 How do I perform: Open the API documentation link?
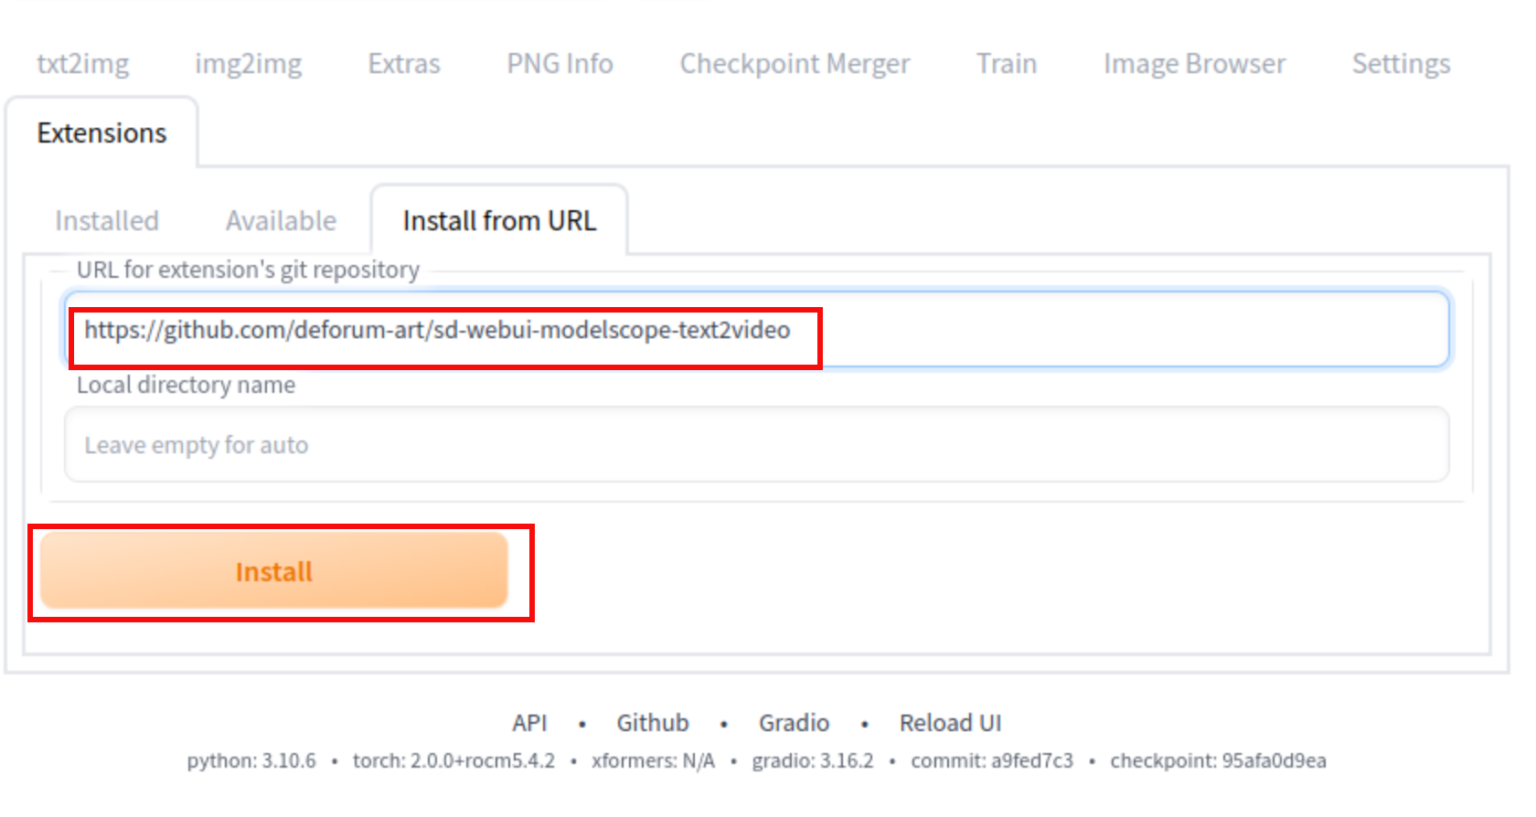tap(531, 722)
